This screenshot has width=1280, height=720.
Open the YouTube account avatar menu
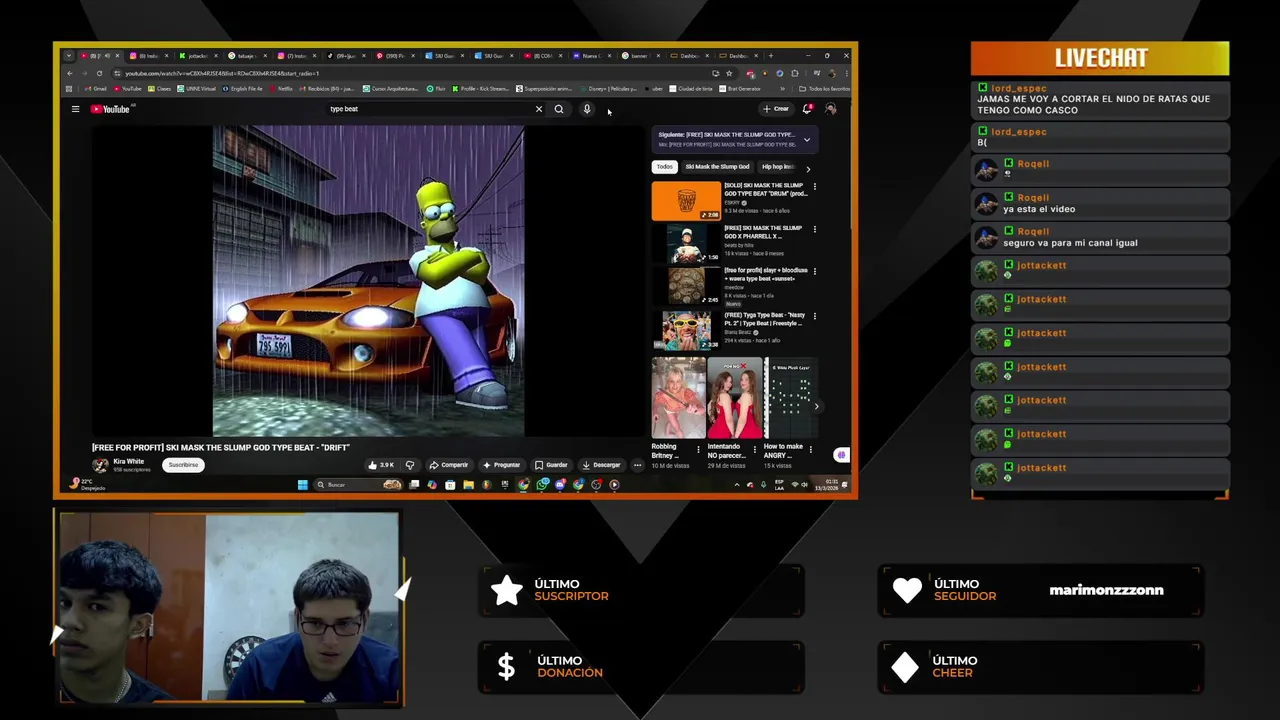(830, 109)
